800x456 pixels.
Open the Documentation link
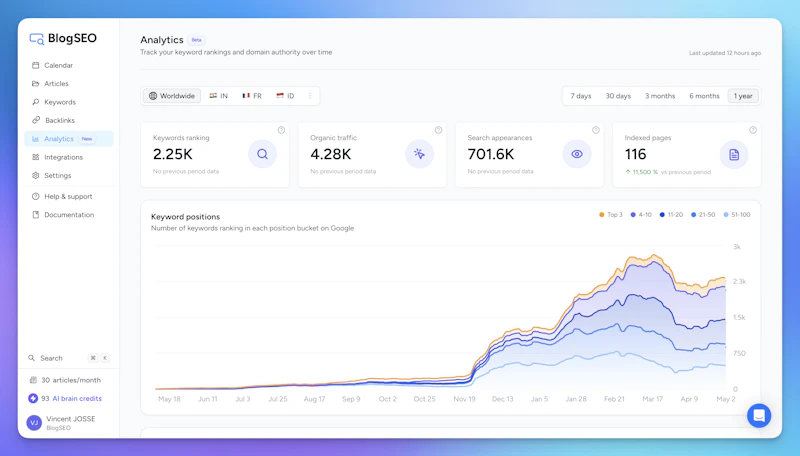tap(68, 215)
